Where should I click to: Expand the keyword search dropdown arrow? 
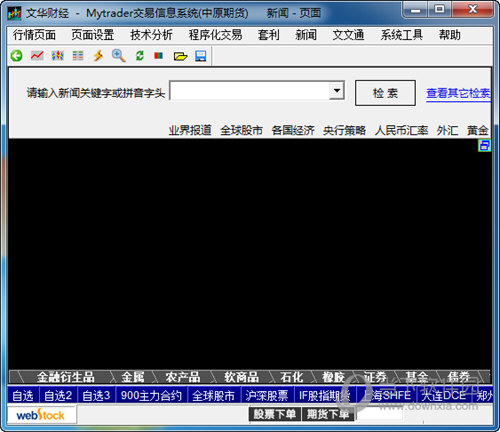[x=337, y=90]
